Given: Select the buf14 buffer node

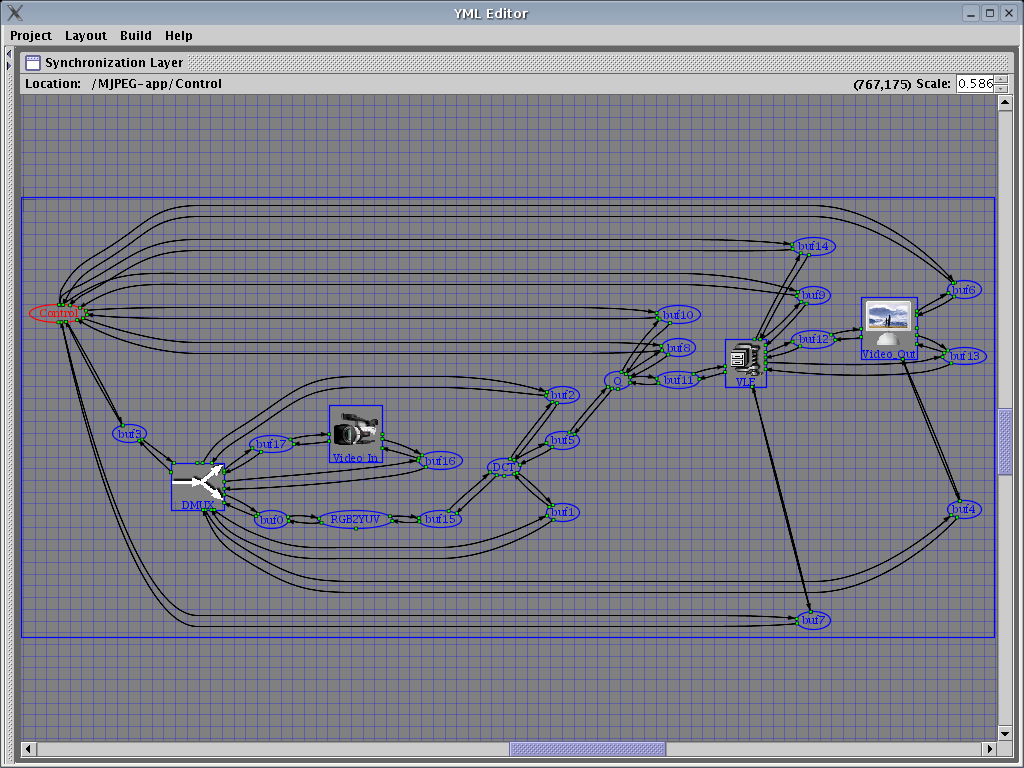Looking at the screenshot, I should tap(813, 246).
